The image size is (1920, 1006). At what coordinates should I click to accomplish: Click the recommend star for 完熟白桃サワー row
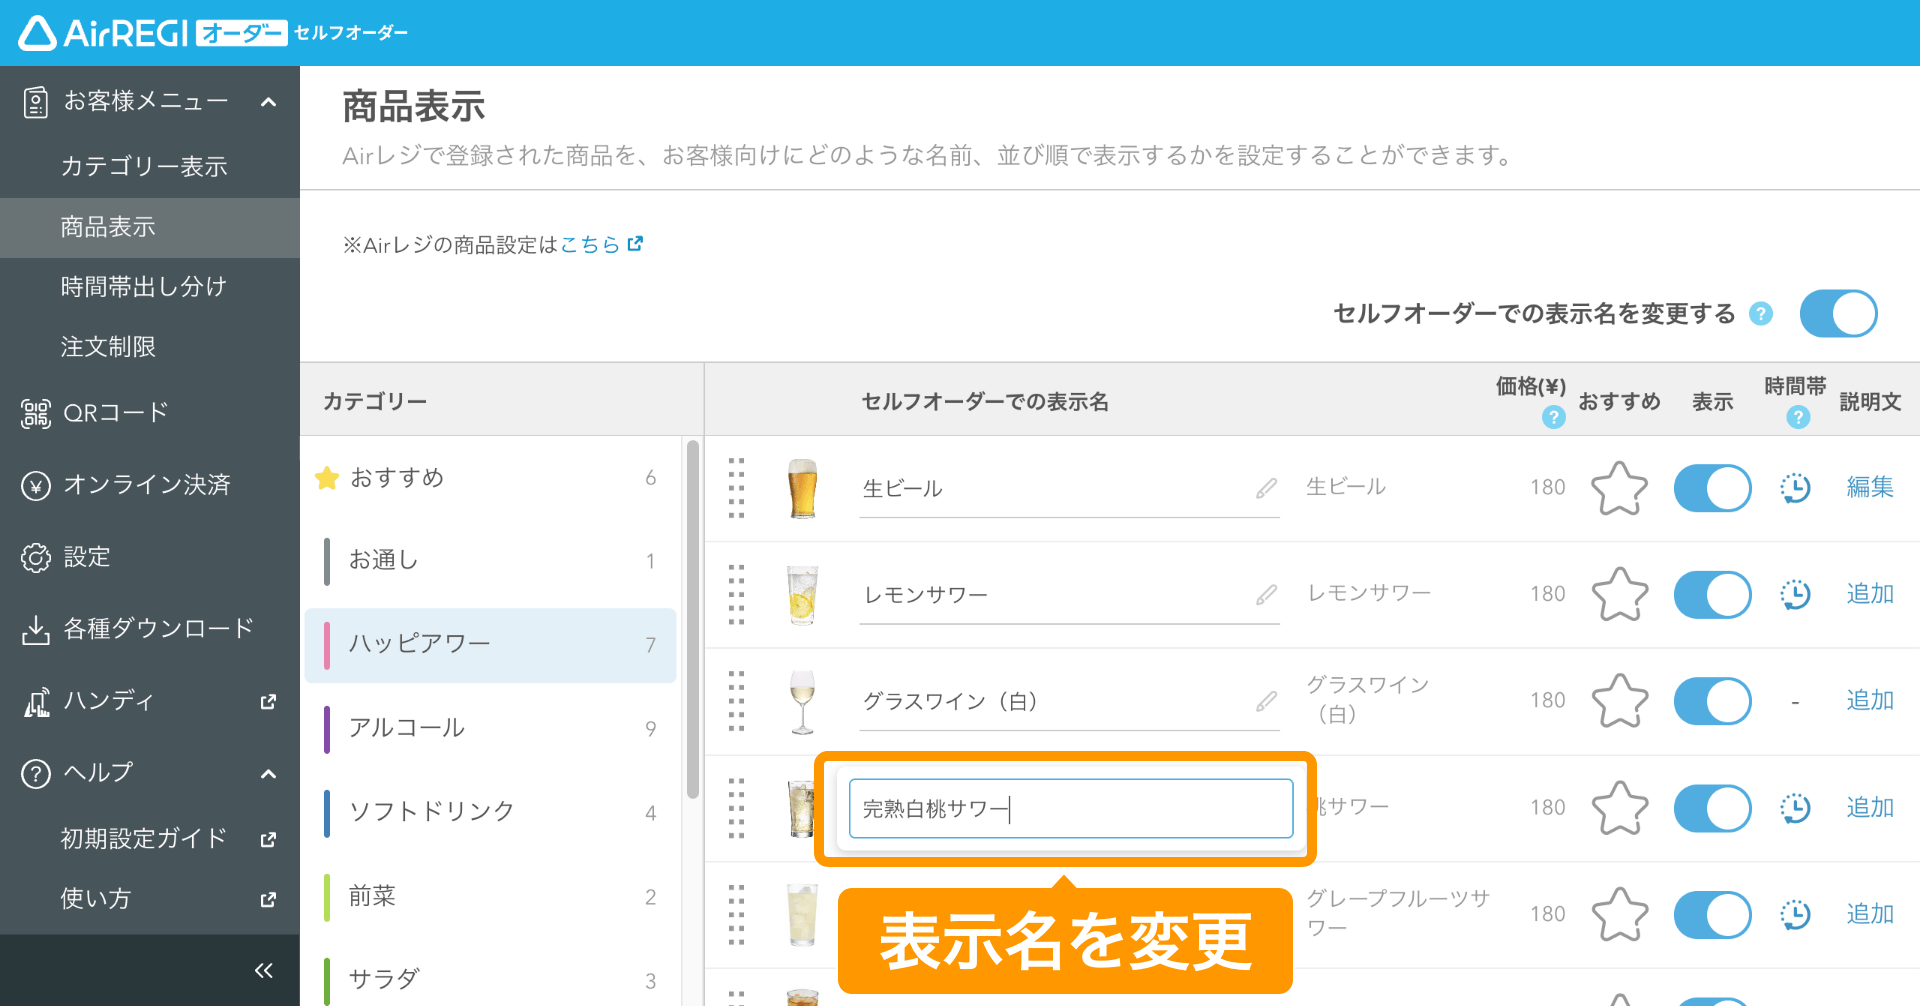(x=1619, y=807)
